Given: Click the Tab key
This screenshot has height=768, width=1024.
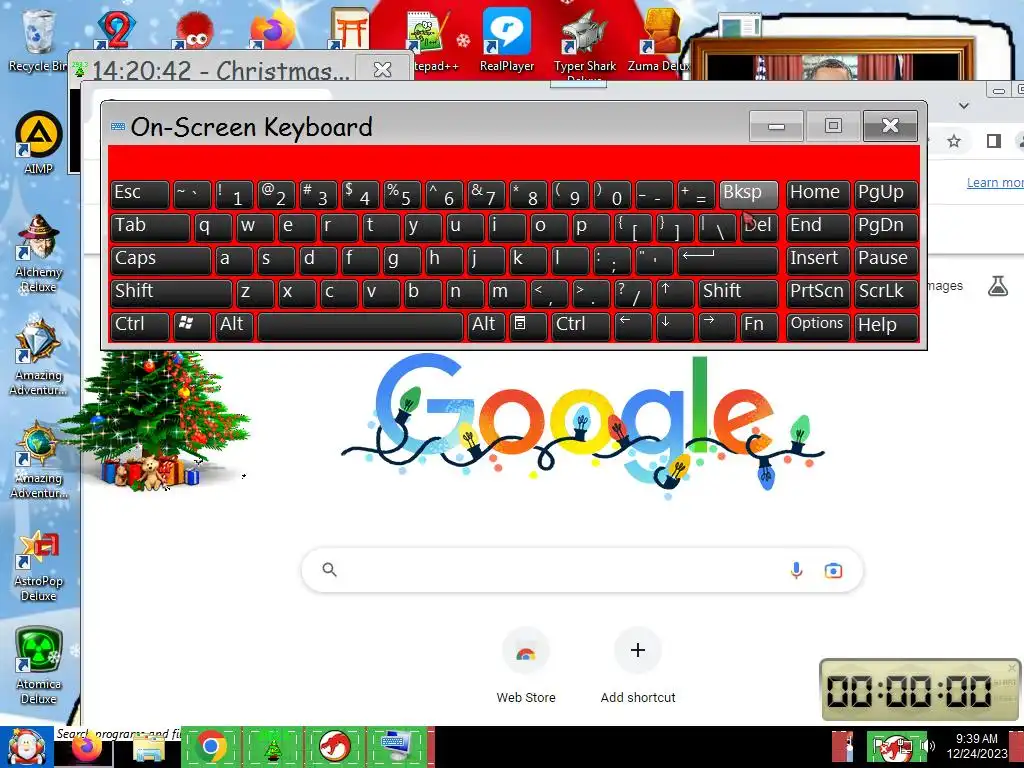Looking at the screenshot, I should (150, 227).
